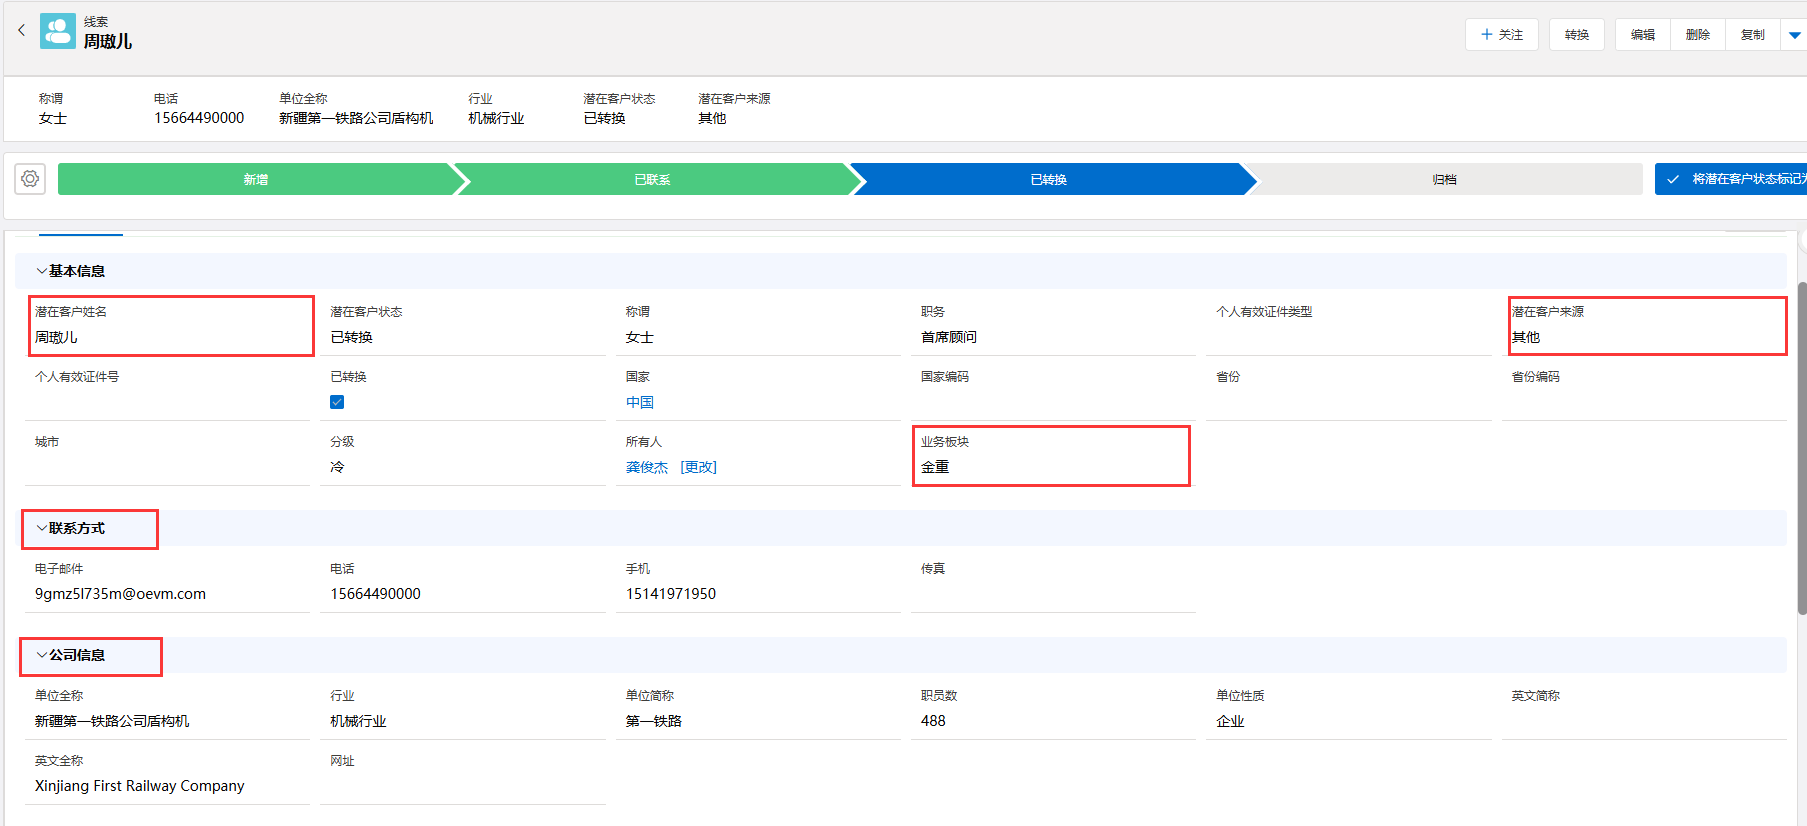This screenshot has width=1807, height=826.
Task: Click the plus 关注 follow button
Action: point(1501,35)
